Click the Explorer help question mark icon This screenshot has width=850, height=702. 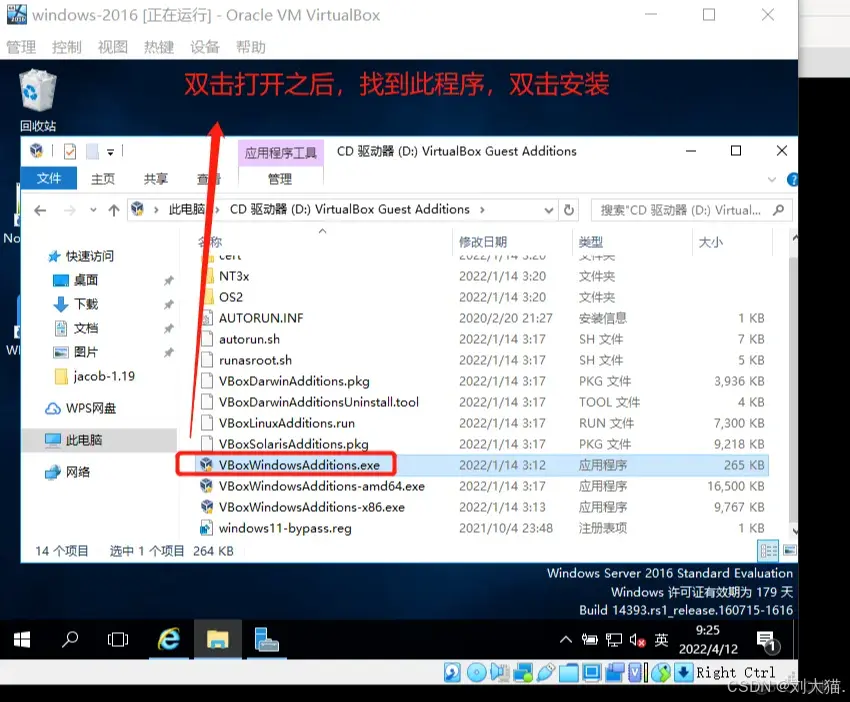pos(792,179)
